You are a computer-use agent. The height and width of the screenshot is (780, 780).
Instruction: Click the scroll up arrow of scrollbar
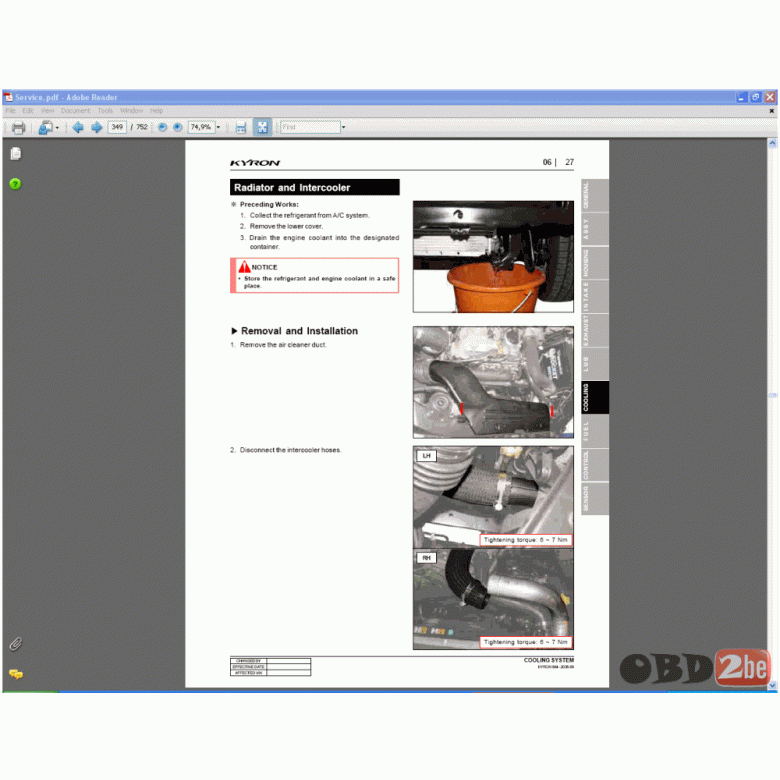pos(772,143)
